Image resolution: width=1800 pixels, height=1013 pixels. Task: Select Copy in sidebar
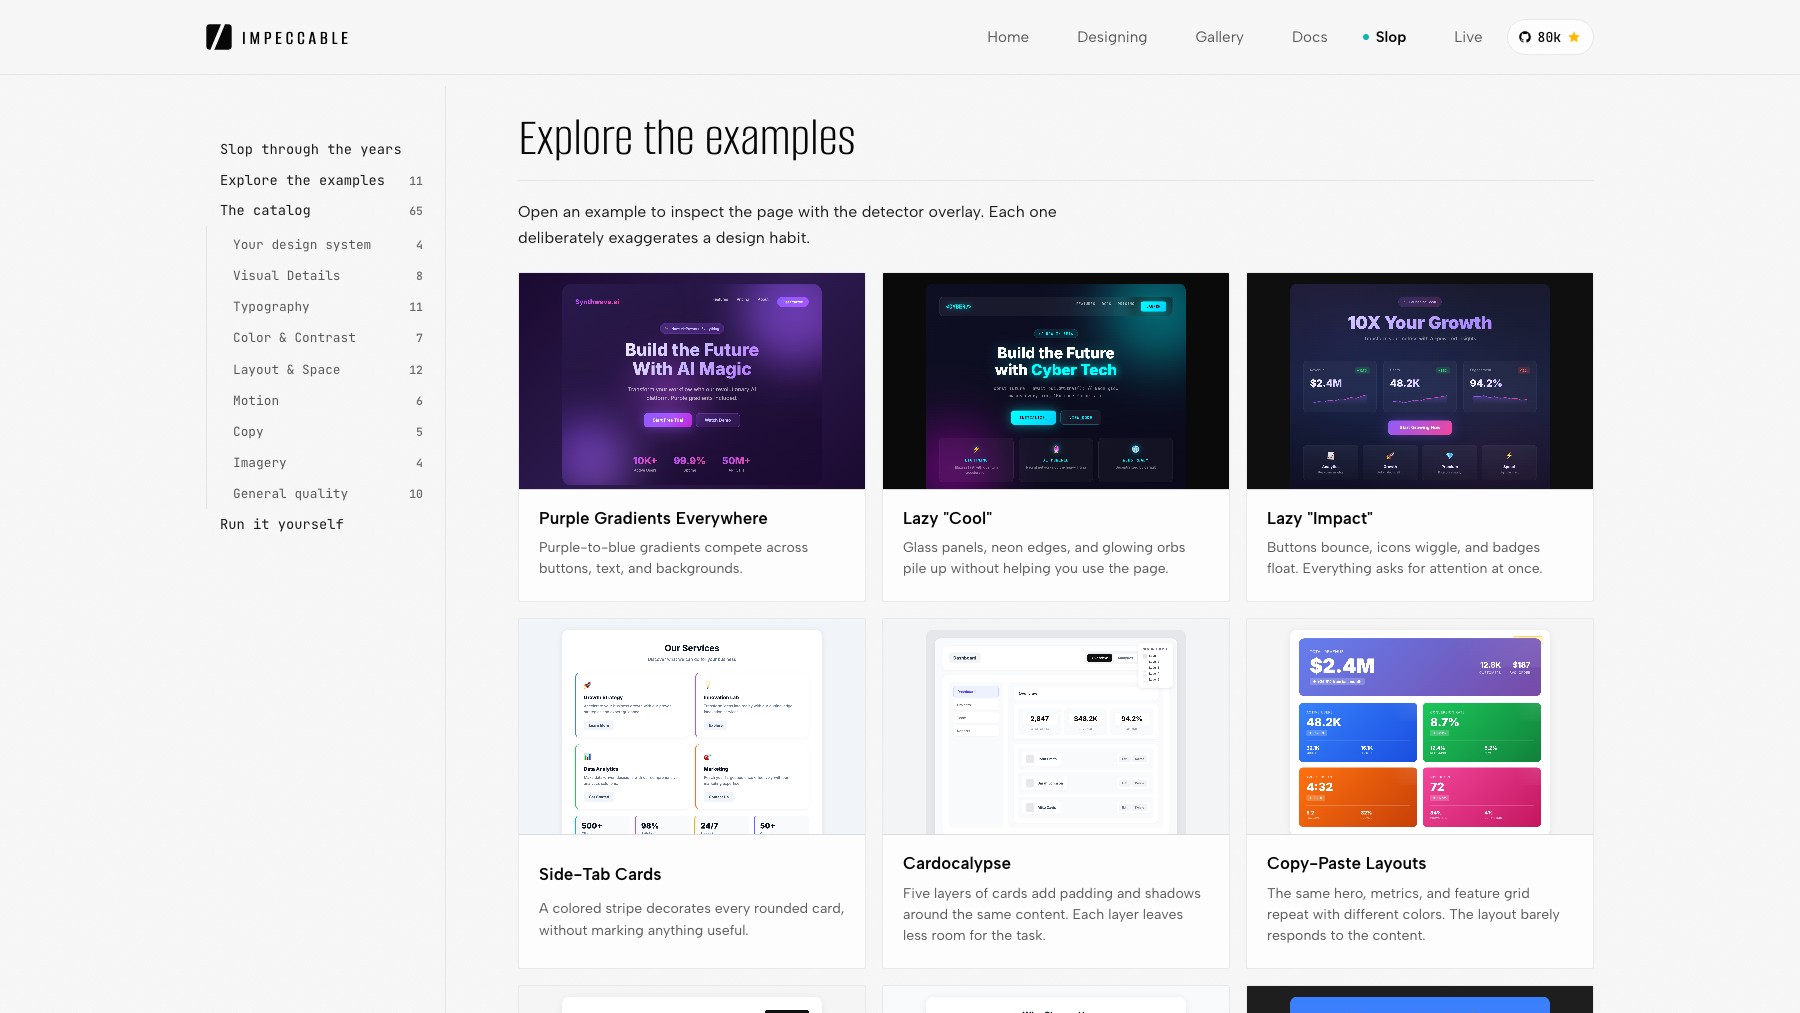[x=328, y=431]
